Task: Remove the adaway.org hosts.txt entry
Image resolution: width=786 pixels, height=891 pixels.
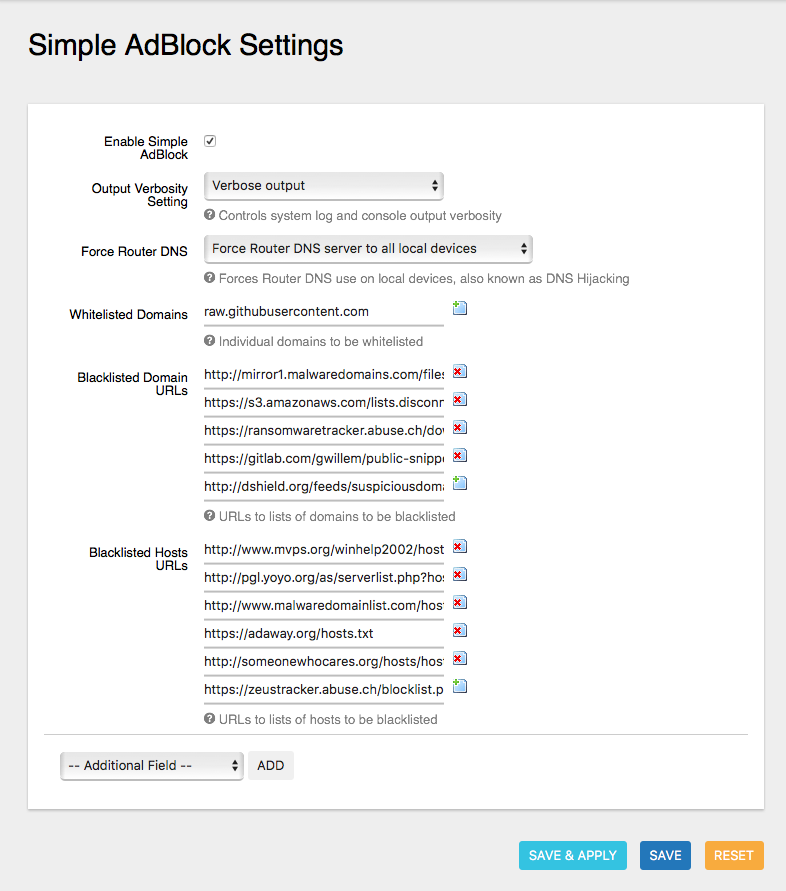Action: pos(459,630)
